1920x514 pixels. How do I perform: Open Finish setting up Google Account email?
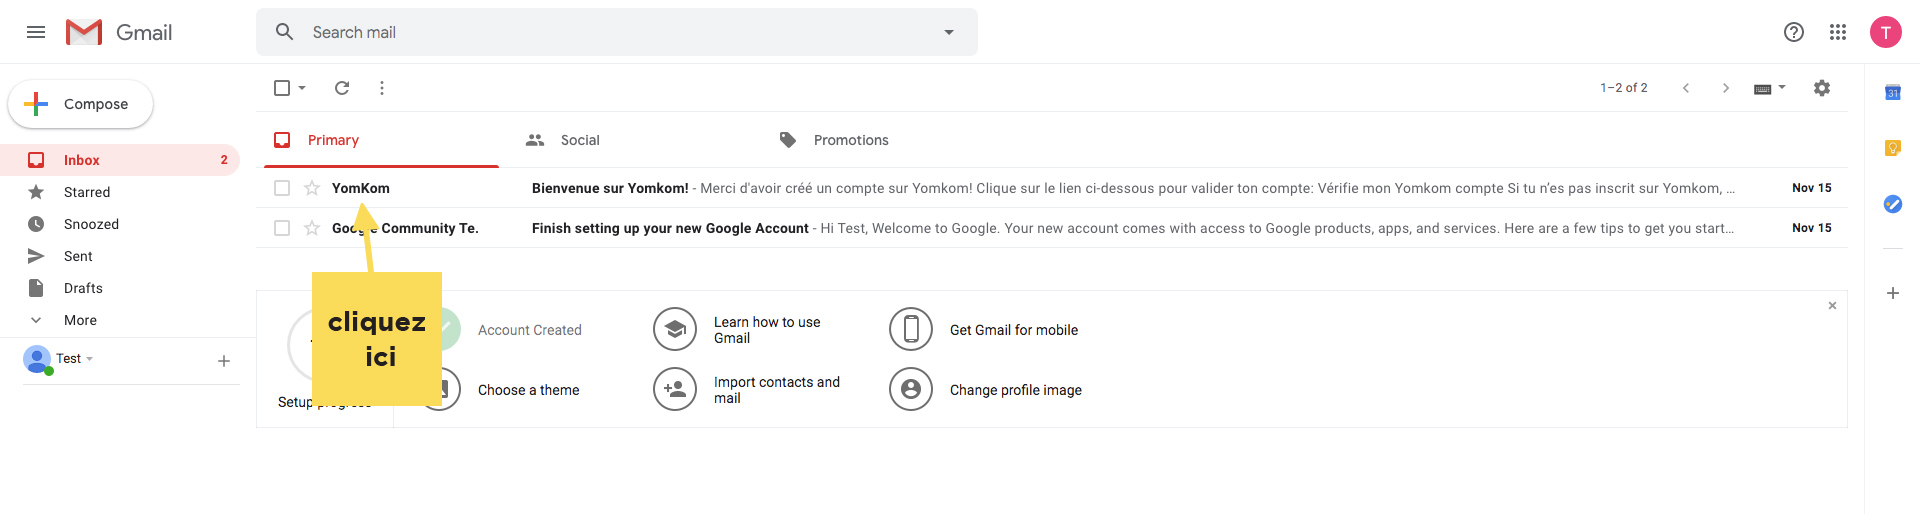tap(1051, 228)
